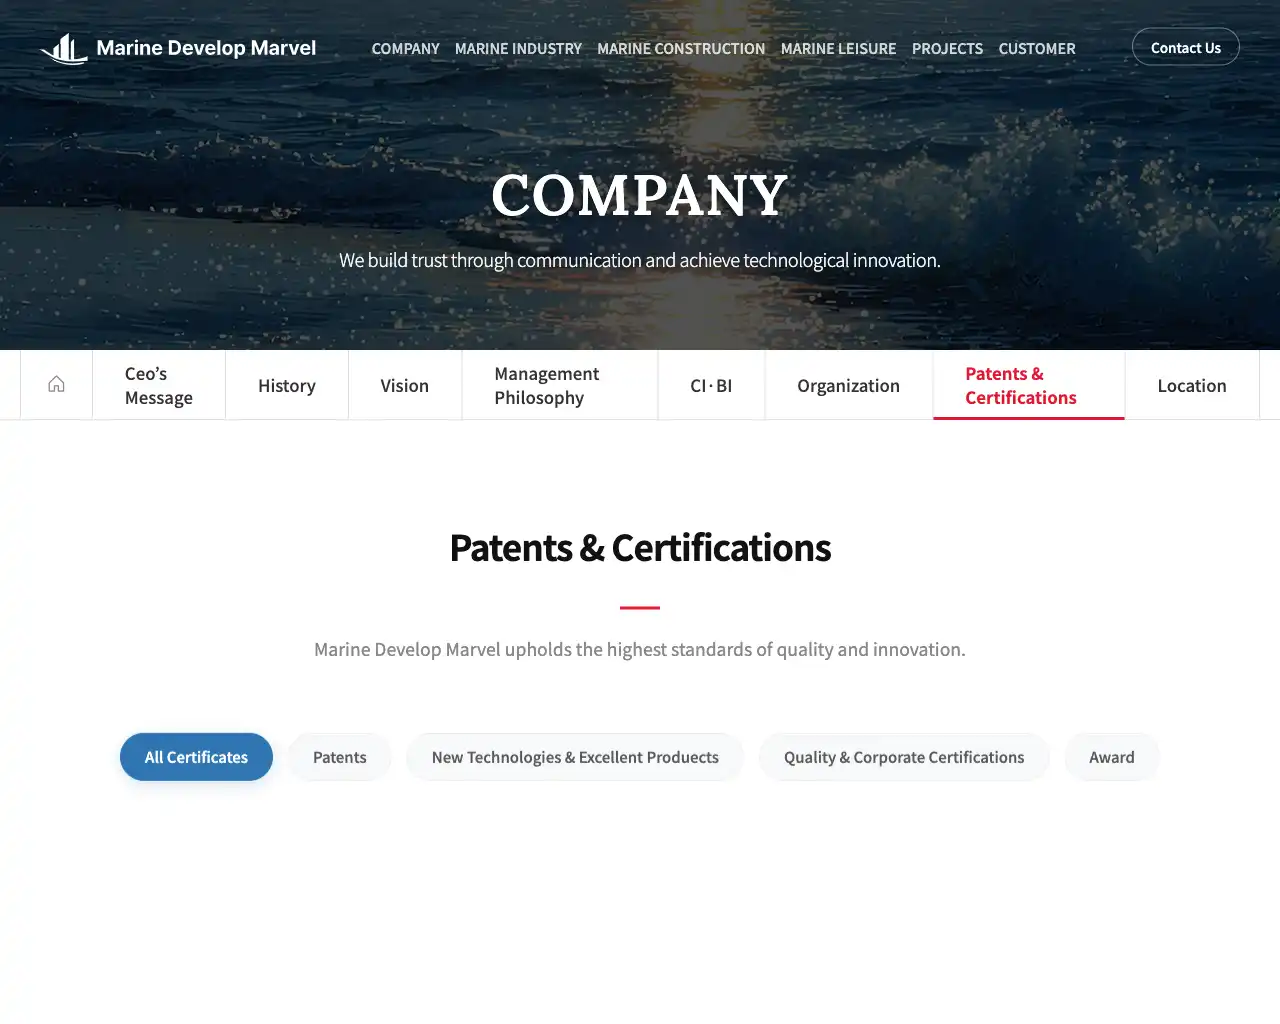Switch to Ceo's Message tab

click(159, 385)
